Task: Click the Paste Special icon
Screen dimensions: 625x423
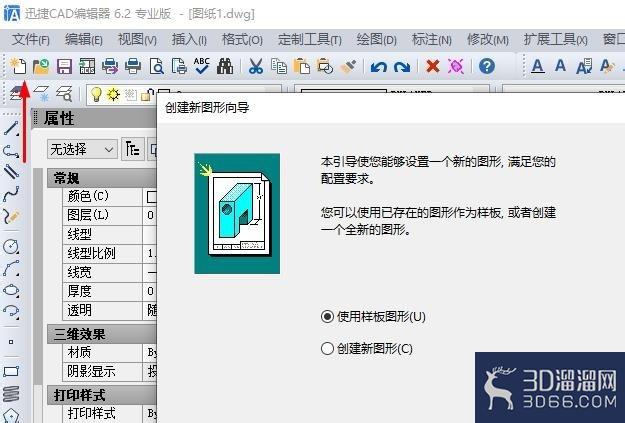Action: (325, 66)
